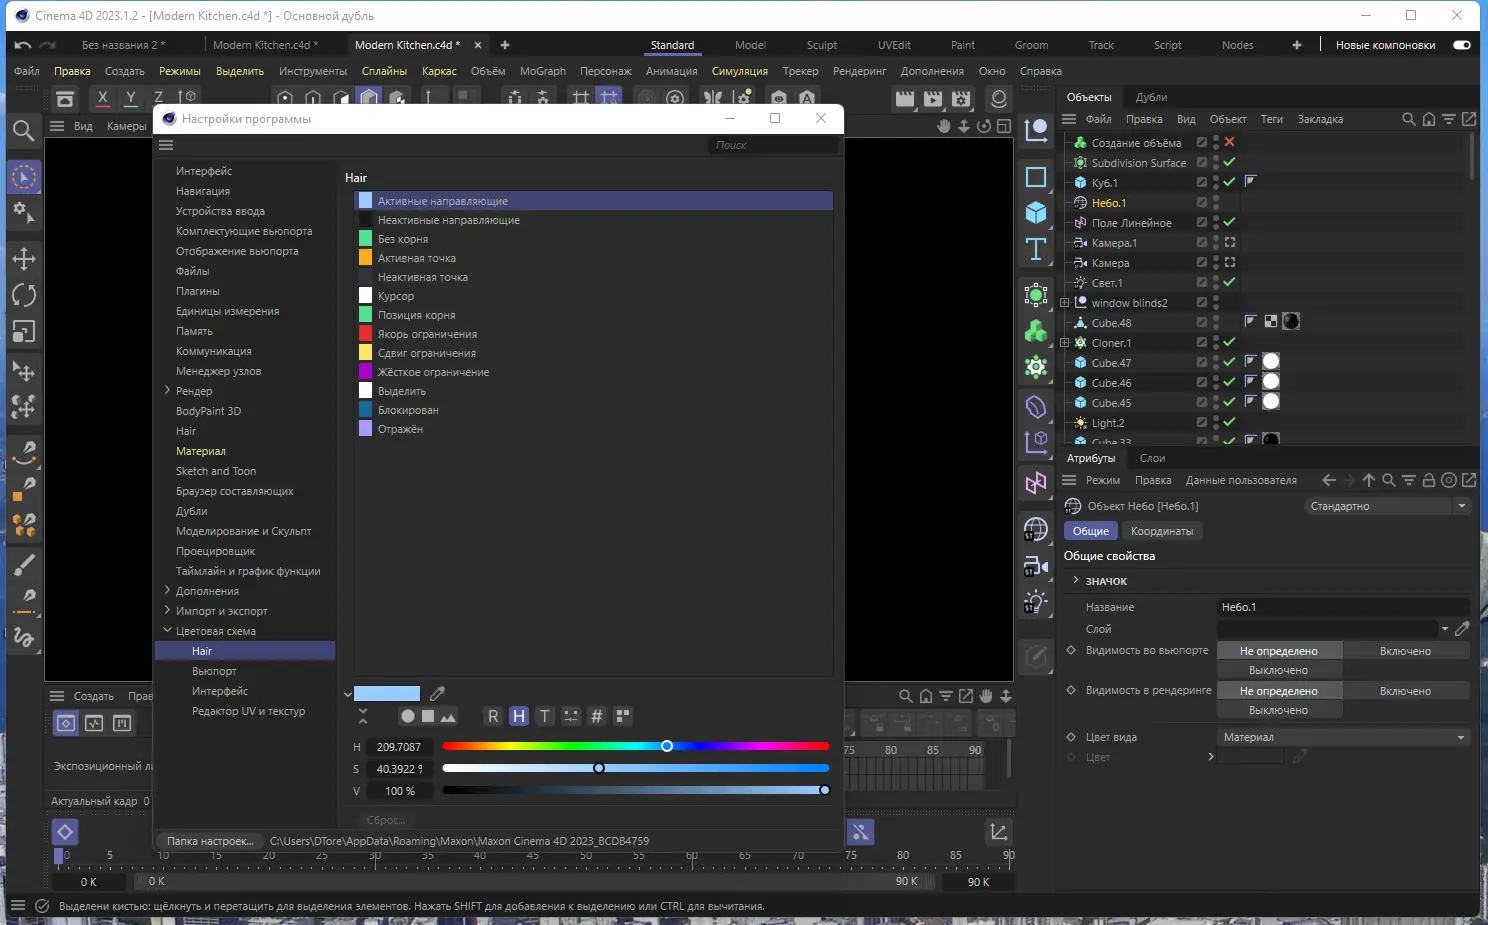Show hexadecimal color input mode
The height and width of the screenshot is (925, 1488).
[597, 716]
